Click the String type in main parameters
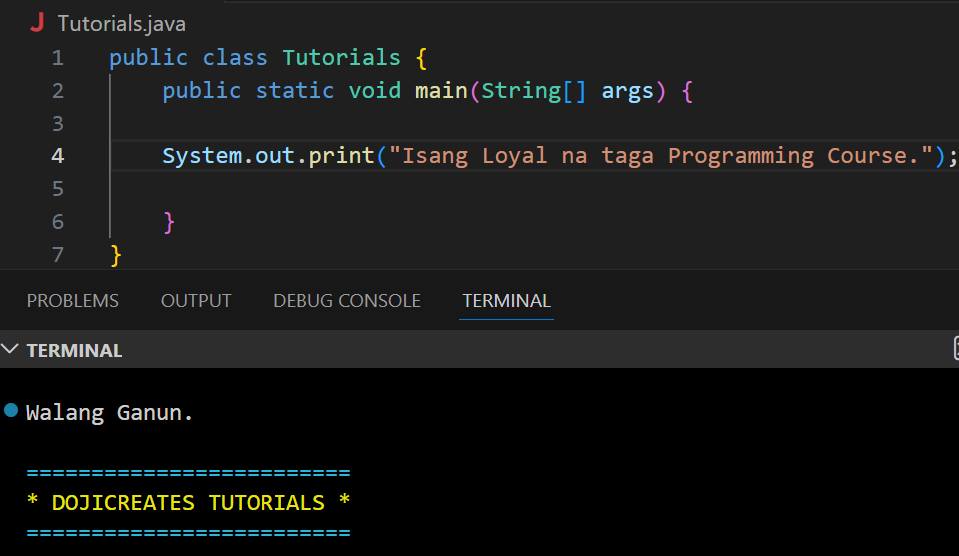The image size is (959, 556). (x=521, y=91)
